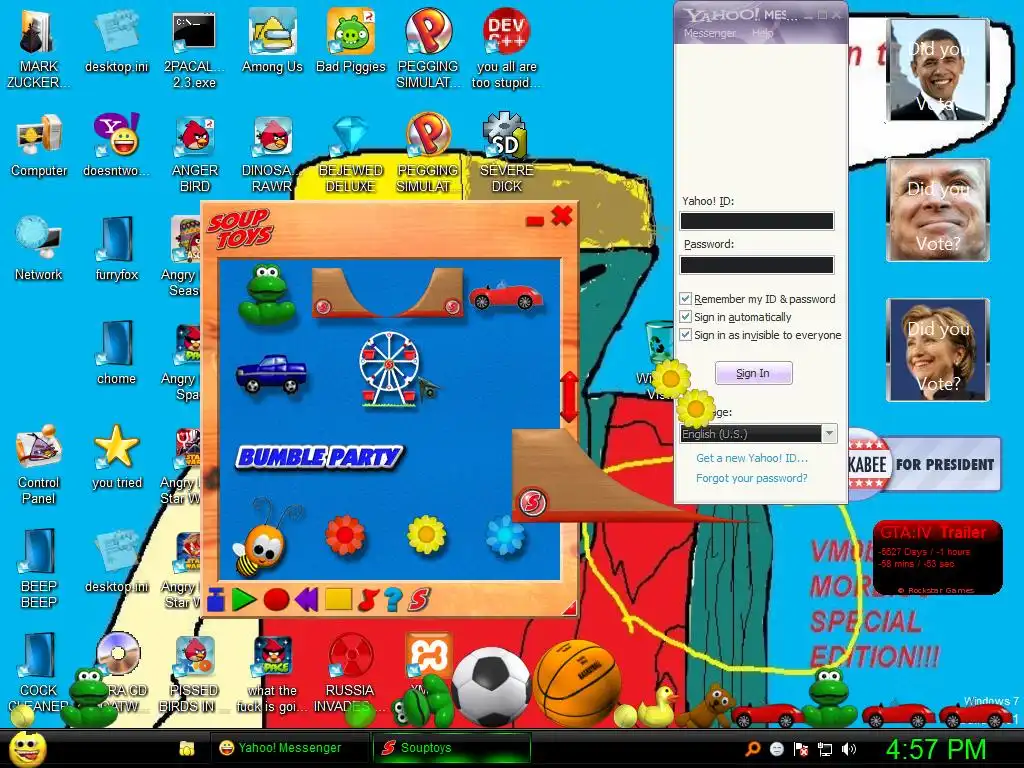Select the blue pickup truck toy

click(x=271, y=374)
